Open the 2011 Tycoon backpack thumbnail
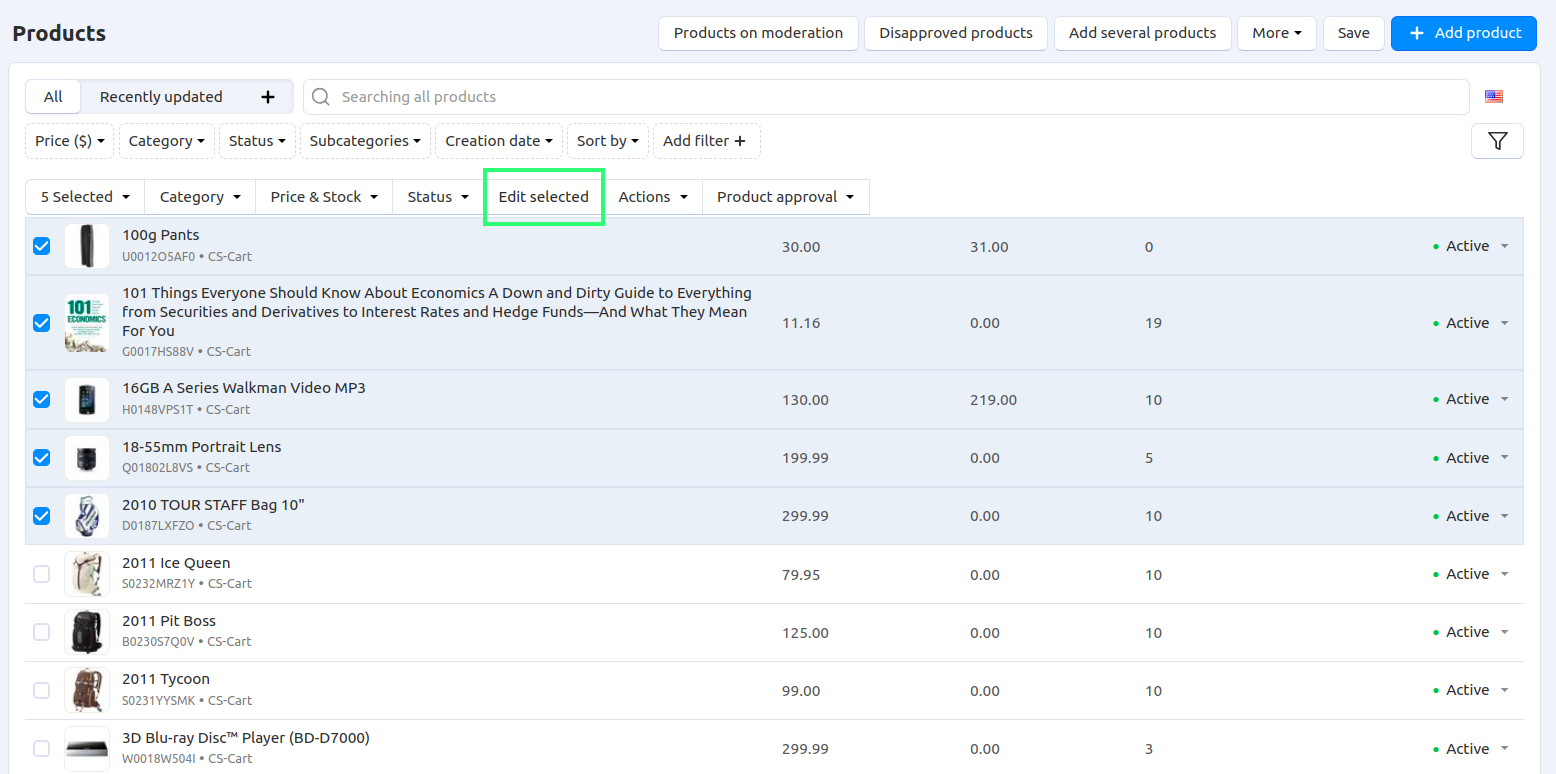This screenshot has width=1556, height=774. pyautogui.click(x=87, y=690)
